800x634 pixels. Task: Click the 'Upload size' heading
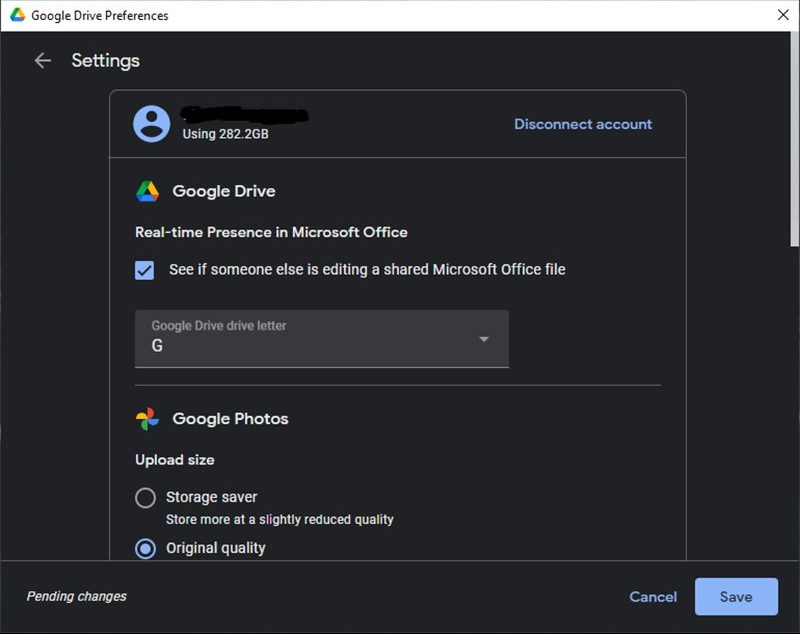click(x=174, y=460)
